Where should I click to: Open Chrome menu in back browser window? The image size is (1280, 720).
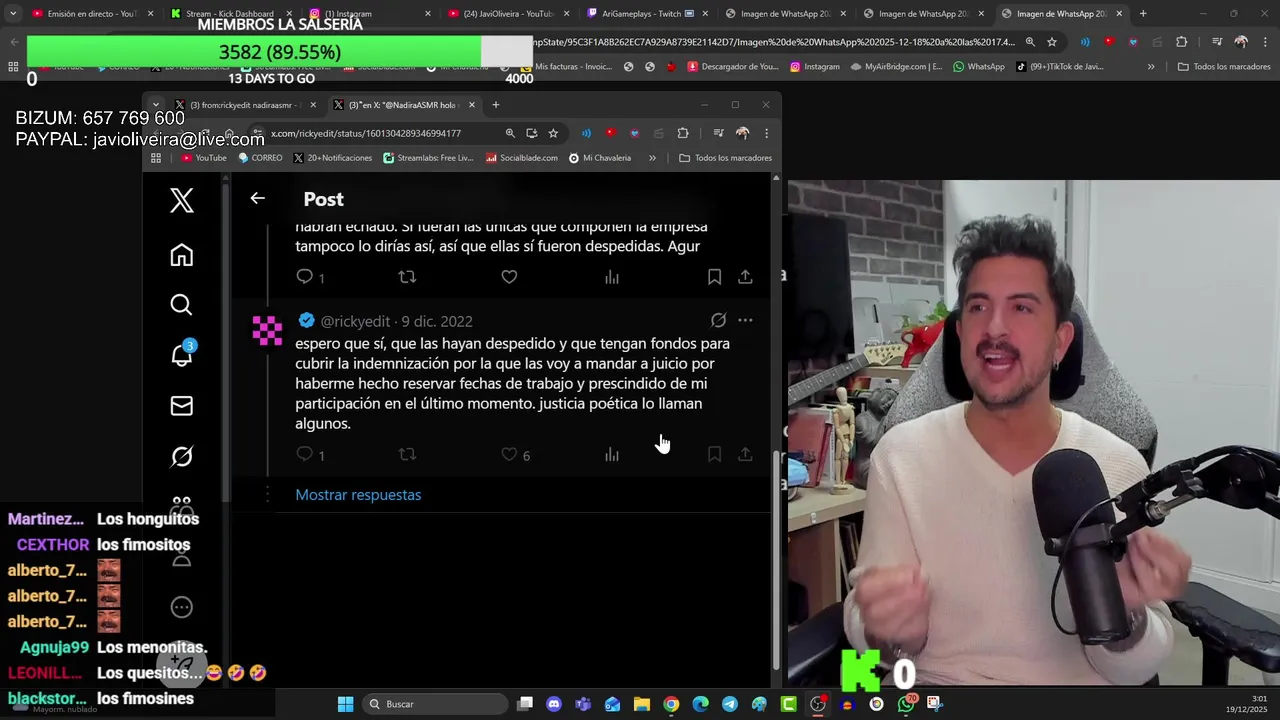(1265, 42)
